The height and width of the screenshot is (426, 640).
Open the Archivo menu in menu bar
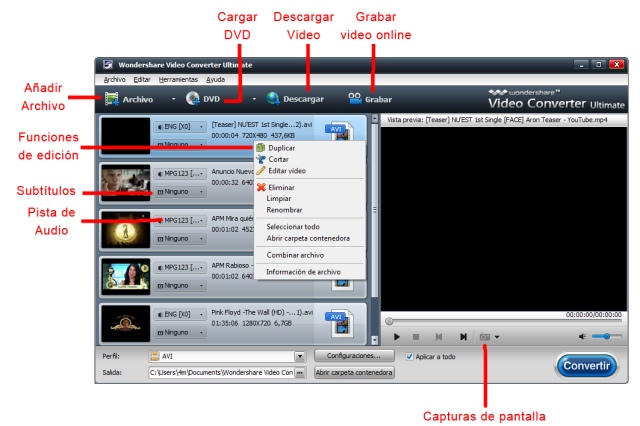pos(114,80)
